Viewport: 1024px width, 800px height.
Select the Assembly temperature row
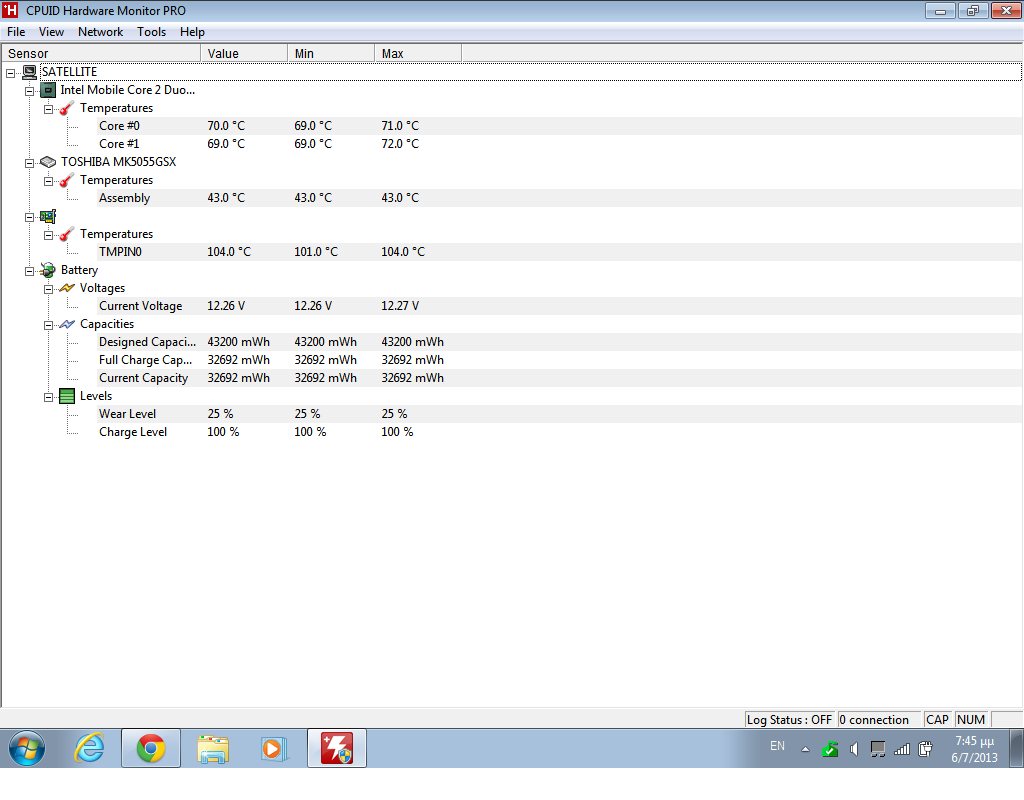tap(559, 198)
